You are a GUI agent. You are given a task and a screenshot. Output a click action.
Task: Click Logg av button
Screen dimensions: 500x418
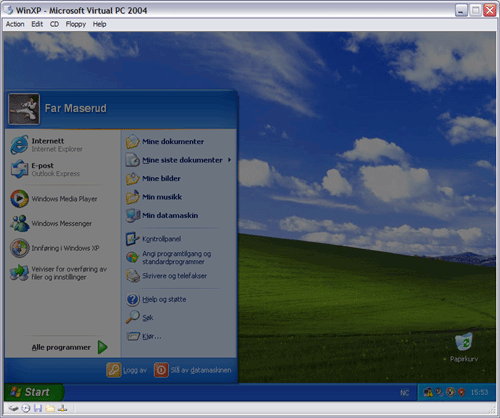tap(127, 370)
